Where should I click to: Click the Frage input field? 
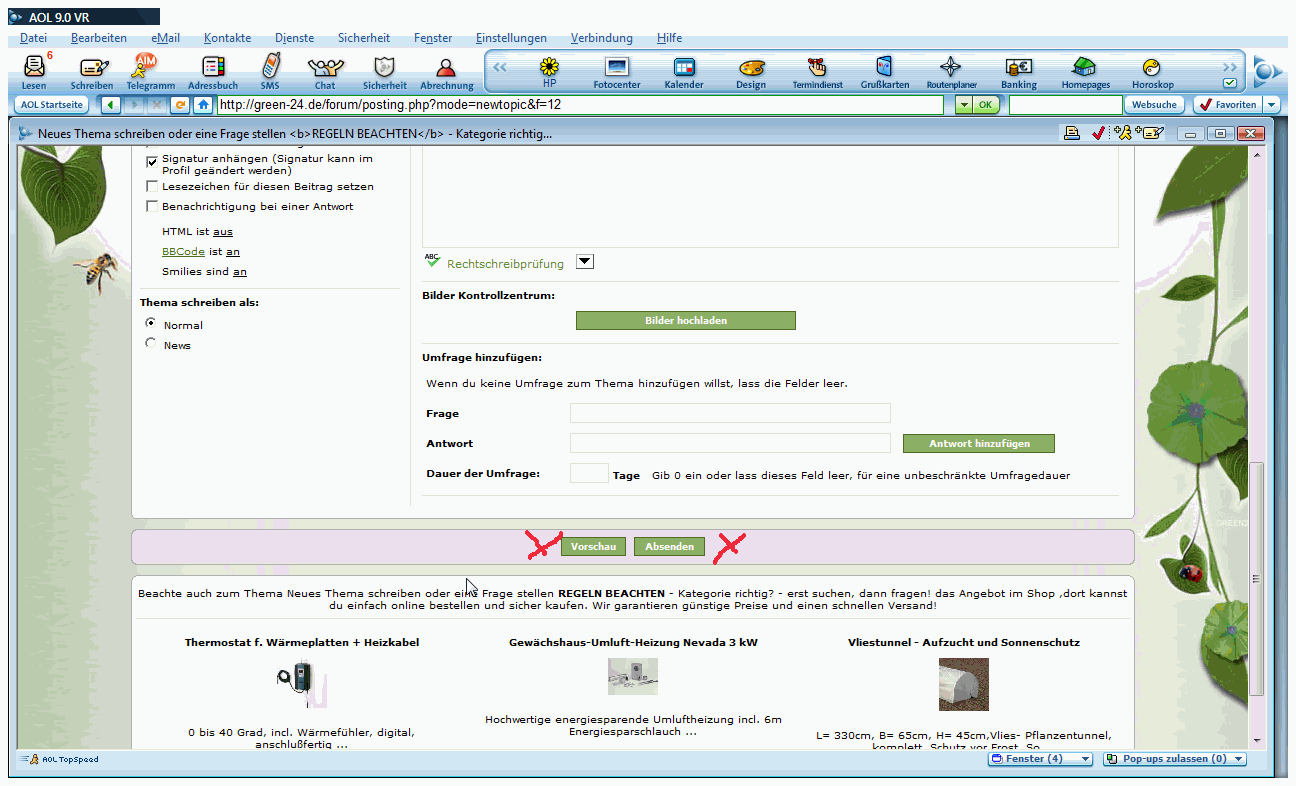[730, 414]
